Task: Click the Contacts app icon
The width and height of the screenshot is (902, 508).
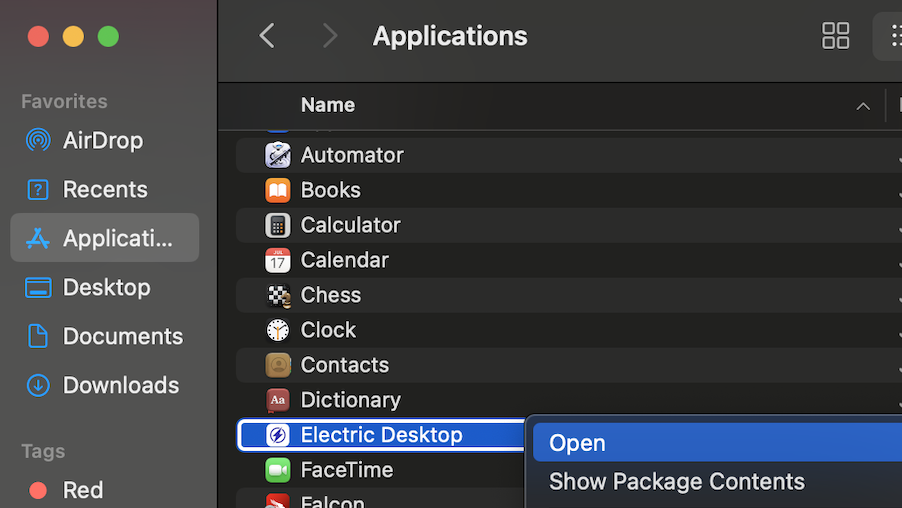Action: pos(278,365)
